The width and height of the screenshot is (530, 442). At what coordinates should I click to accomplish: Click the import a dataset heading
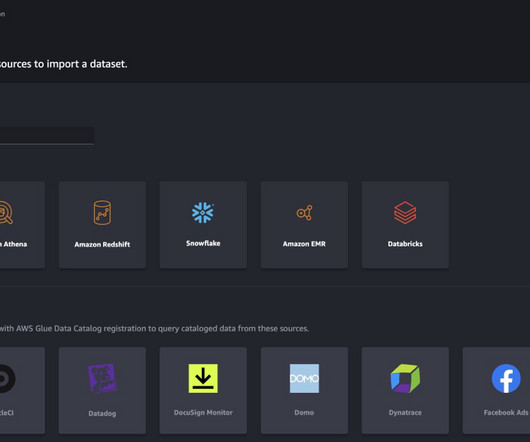[64, 64]
